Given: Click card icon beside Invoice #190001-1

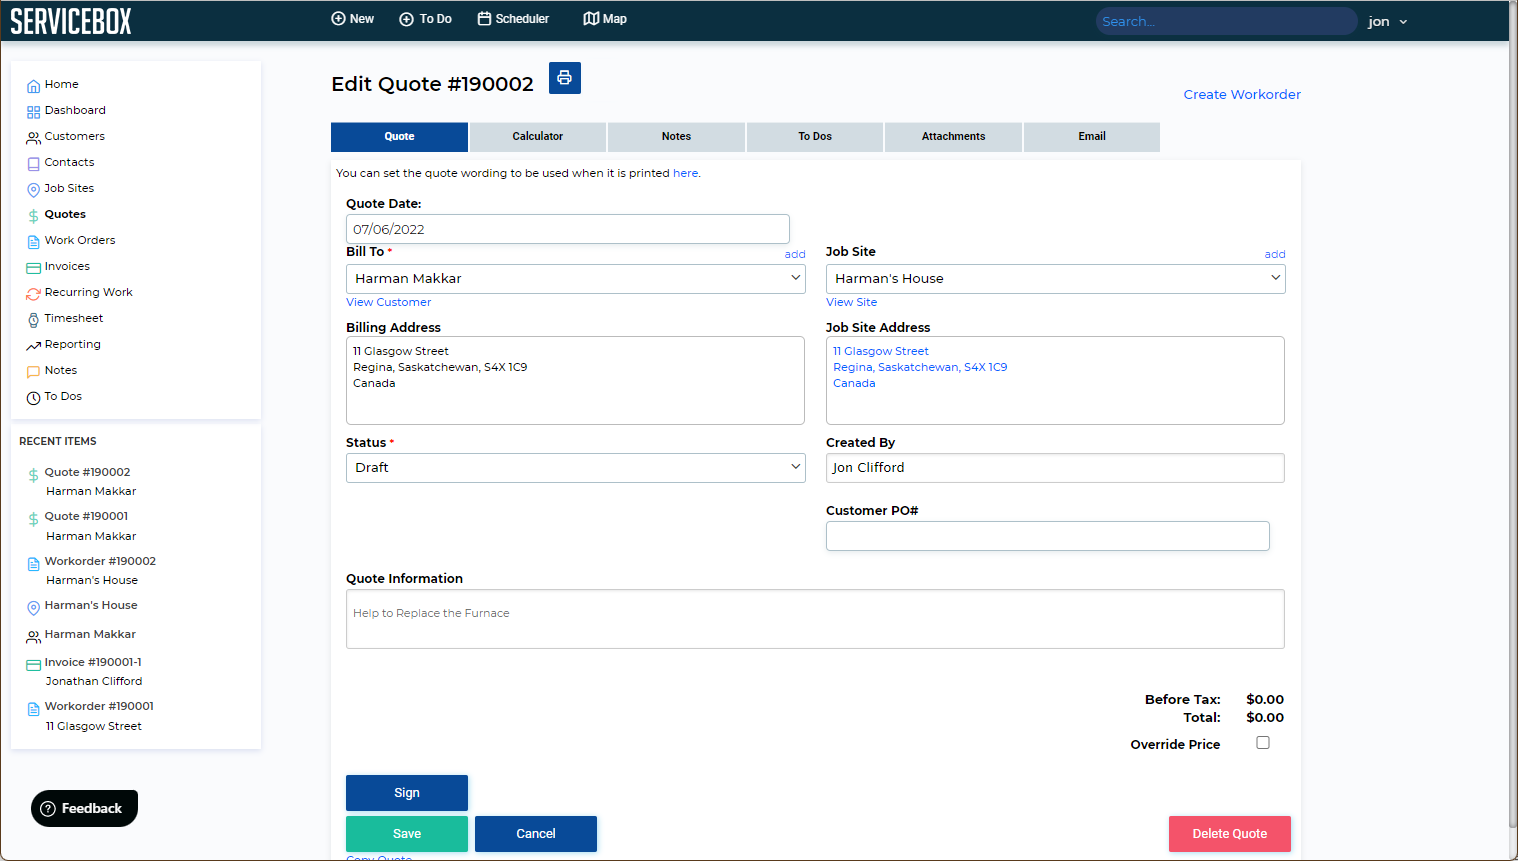Looking at the screenshot, I should tap(33, 665).
